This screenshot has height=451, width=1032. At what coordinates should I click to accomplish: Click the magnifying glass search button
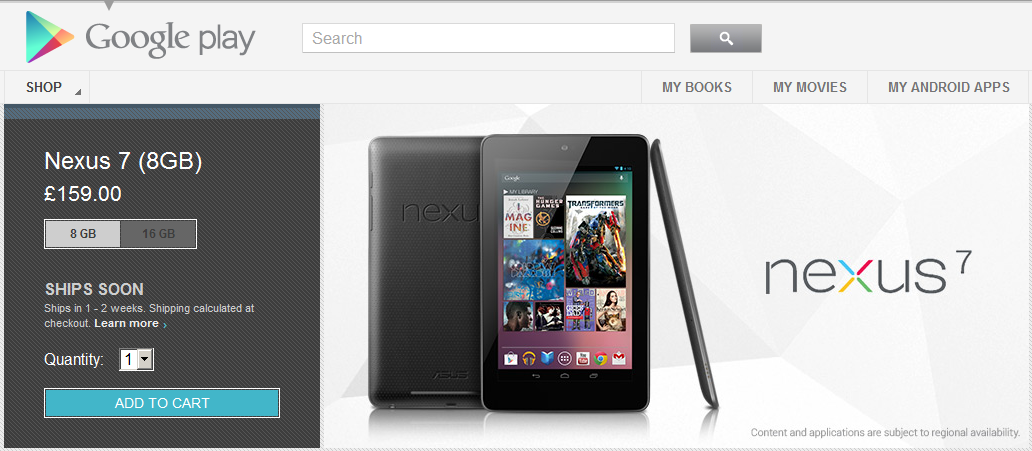point(726,38)
